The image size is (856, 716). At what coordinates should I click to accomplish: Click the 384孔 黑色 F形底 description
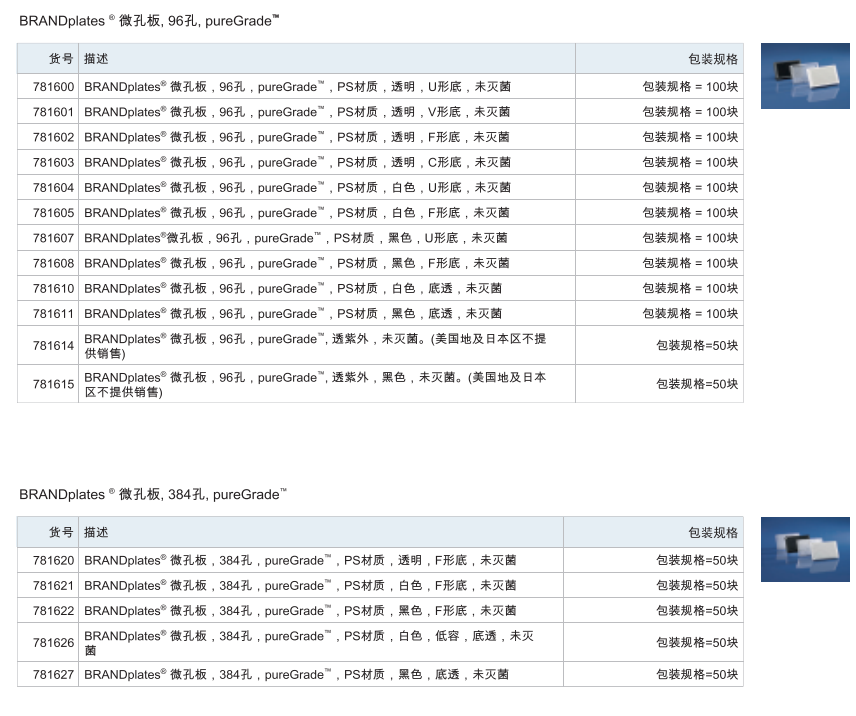[300, 611]
